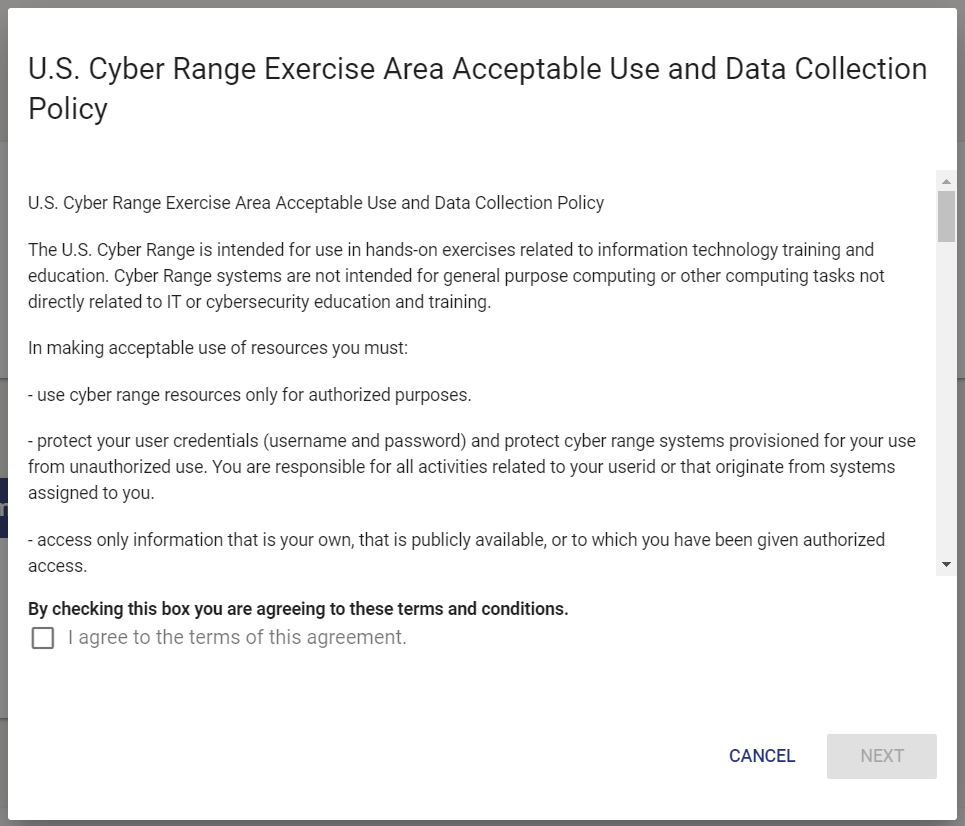Screen dimensions: 965x826
Task: Click the line starting 'education. Cyber Range systems'
Action: click(x=456, y=276)
